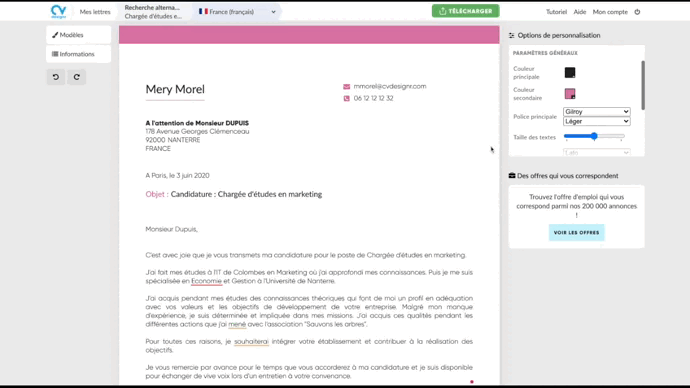Select the Recherche alterna... letter tab
690x388 pixels.
click(153, 12)
